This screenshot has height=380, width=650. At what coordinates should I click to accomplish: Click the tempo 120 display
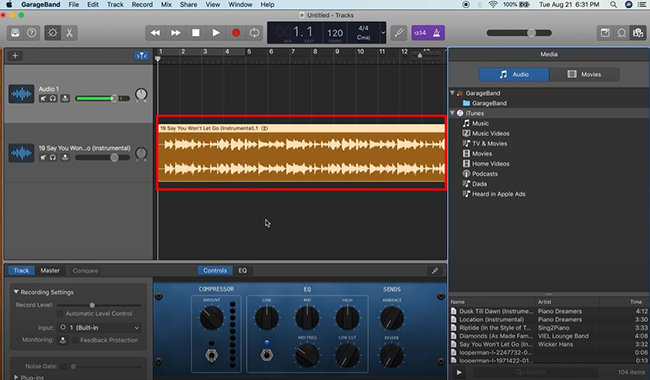click(335, 33)
